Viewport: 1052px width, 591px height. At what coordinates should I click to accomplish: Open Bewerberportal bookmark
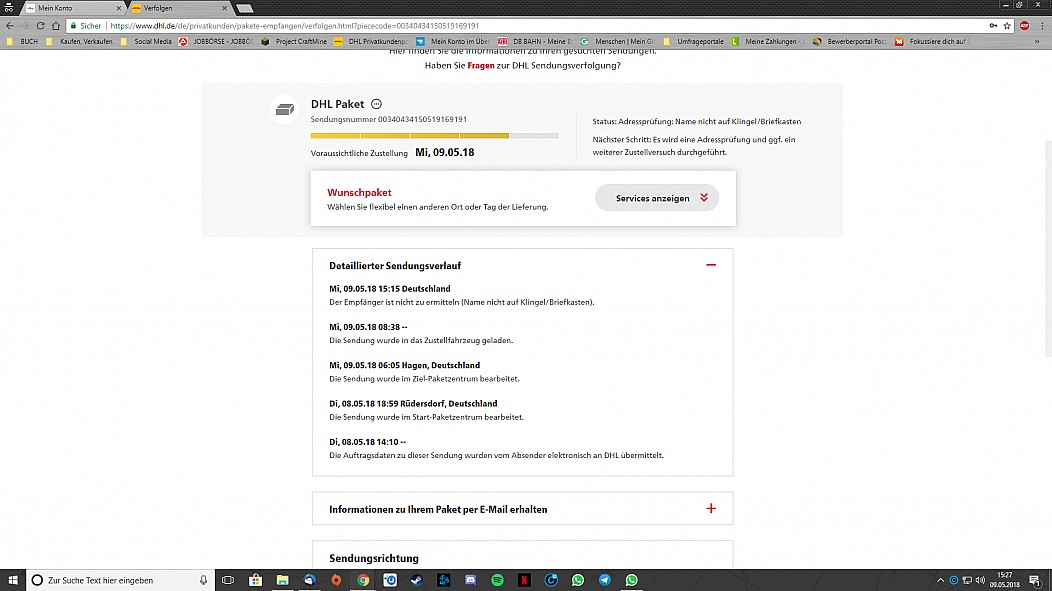(849, 42)
